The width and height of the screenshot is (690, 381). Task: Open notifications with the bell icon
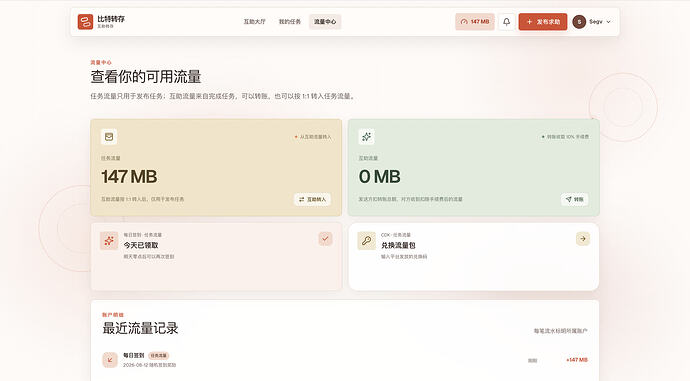point(506,22)
